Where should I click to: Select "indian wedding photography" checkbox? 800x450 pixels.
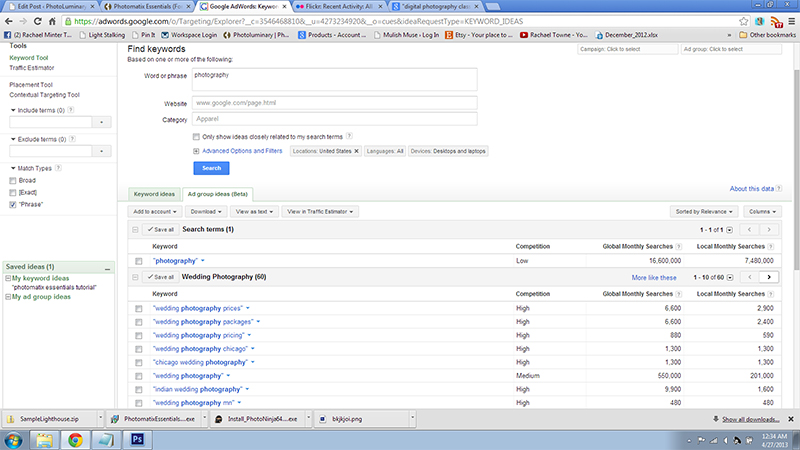point(139,390)
